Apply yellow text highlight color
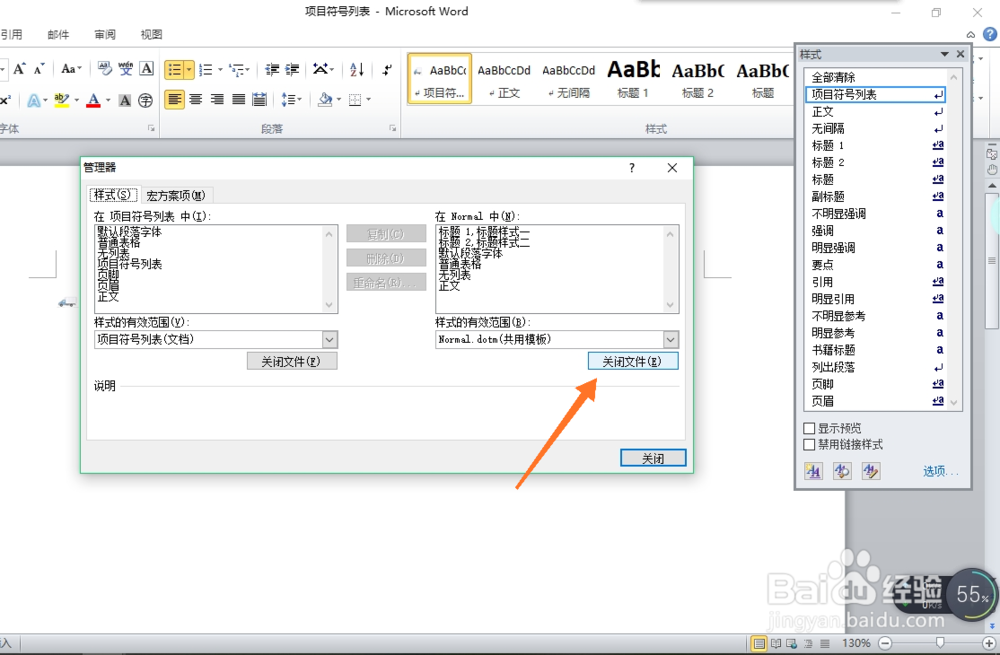This screenshot has width=1000, height=655. pos(62,100)
